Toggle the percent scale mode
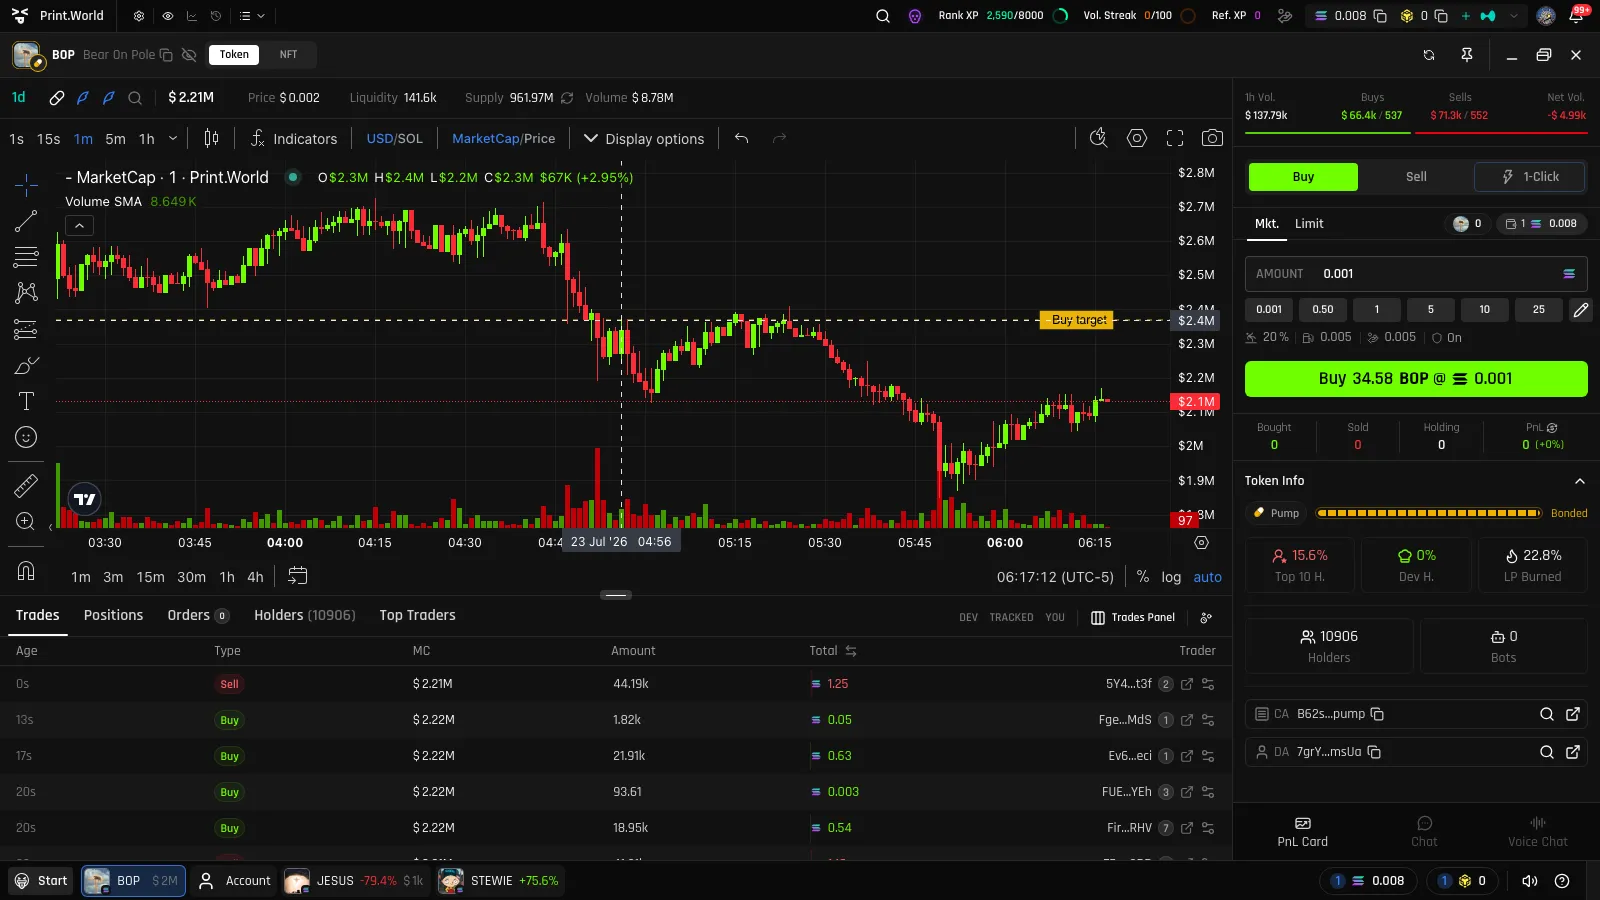Viewport: 1600px width, 900px height. [x=1143, y=577]
